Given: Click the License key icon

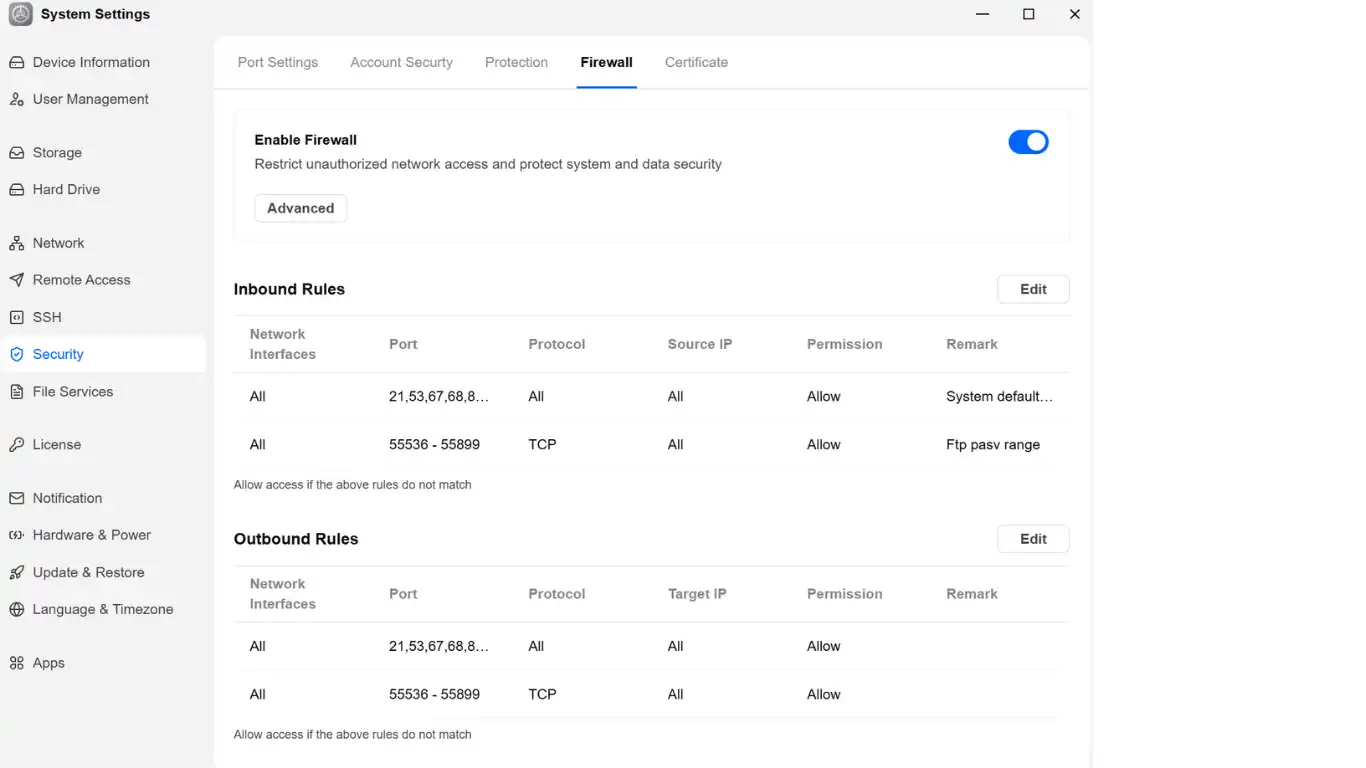Looking at the screenshot, I should click(x=16, y=445).
